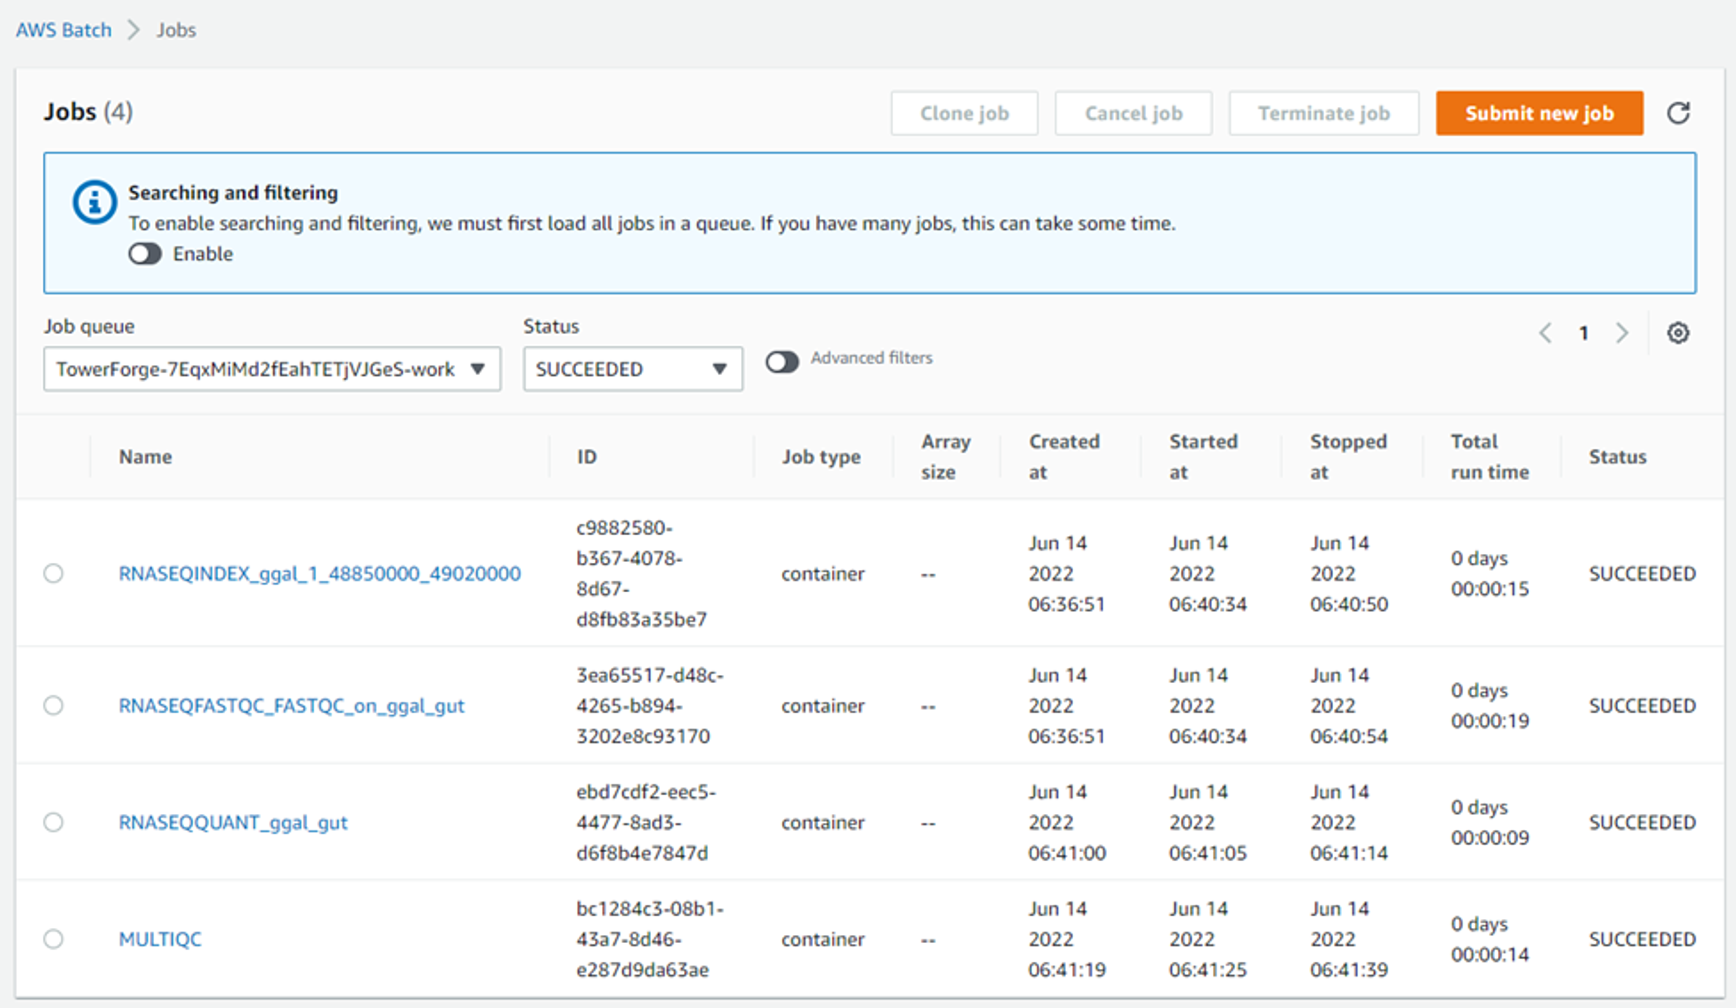This screenshot has height=1008, width=1736.
Task: Sort by Name column header
Action: [145, 457]
